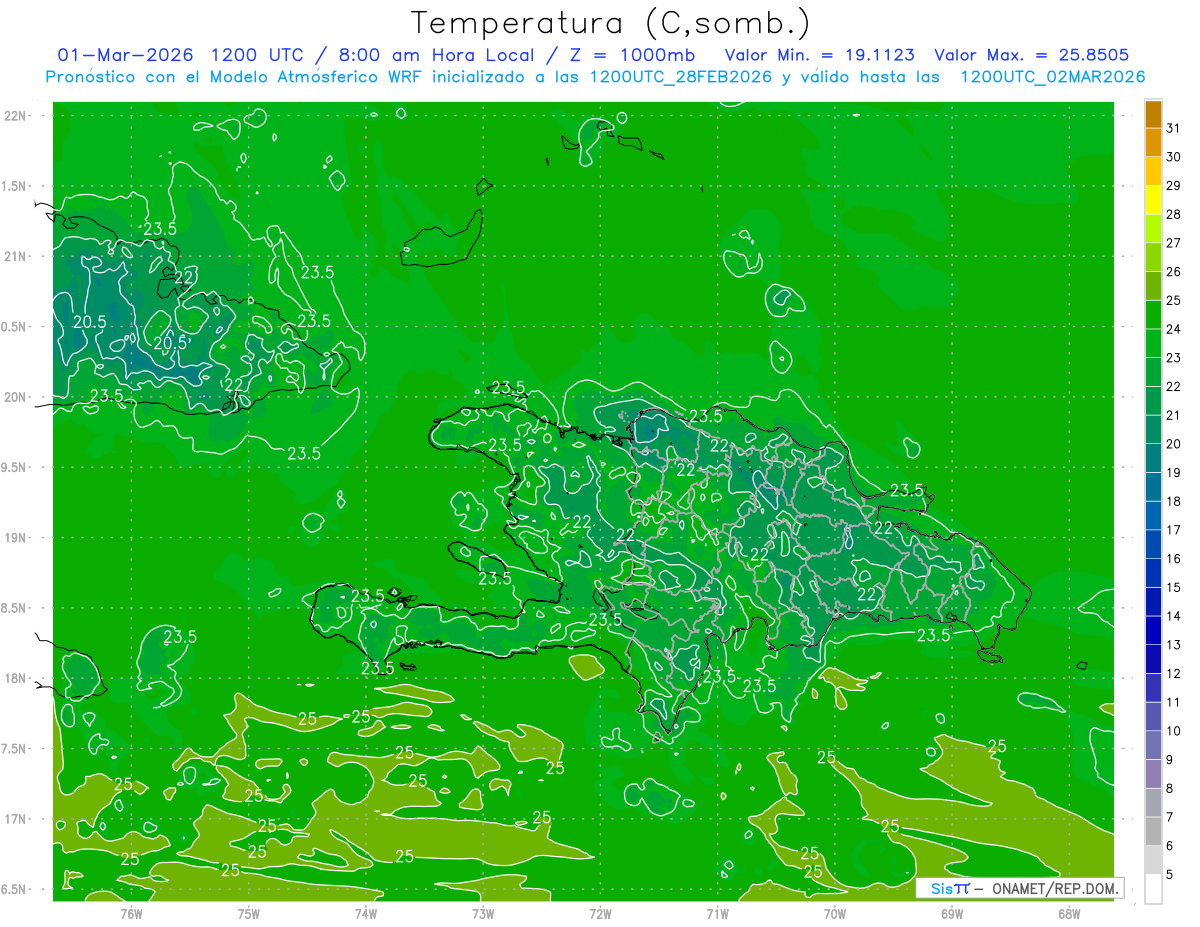Click the colorbar label "26"
This screenshot has height=927, width=1200.
coord(1174,272)
